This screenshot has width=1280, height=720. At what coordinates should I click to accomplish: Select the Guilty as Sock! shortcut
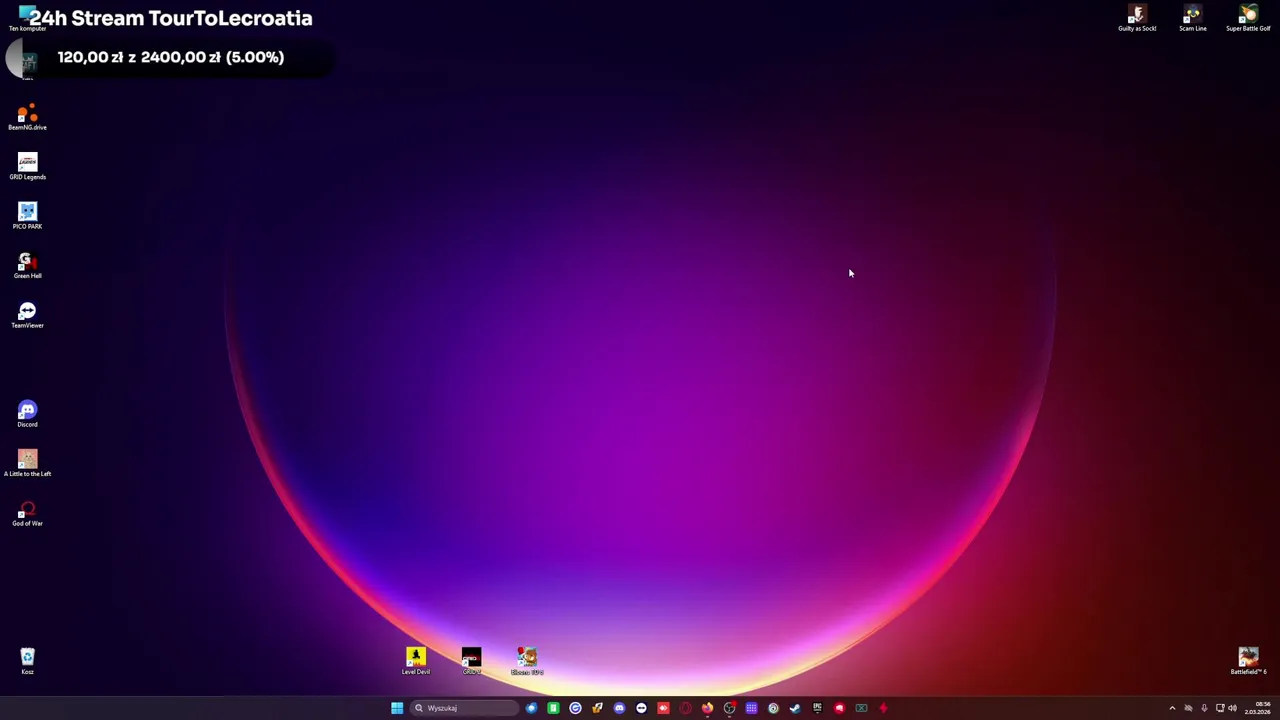click(1137, 18)
